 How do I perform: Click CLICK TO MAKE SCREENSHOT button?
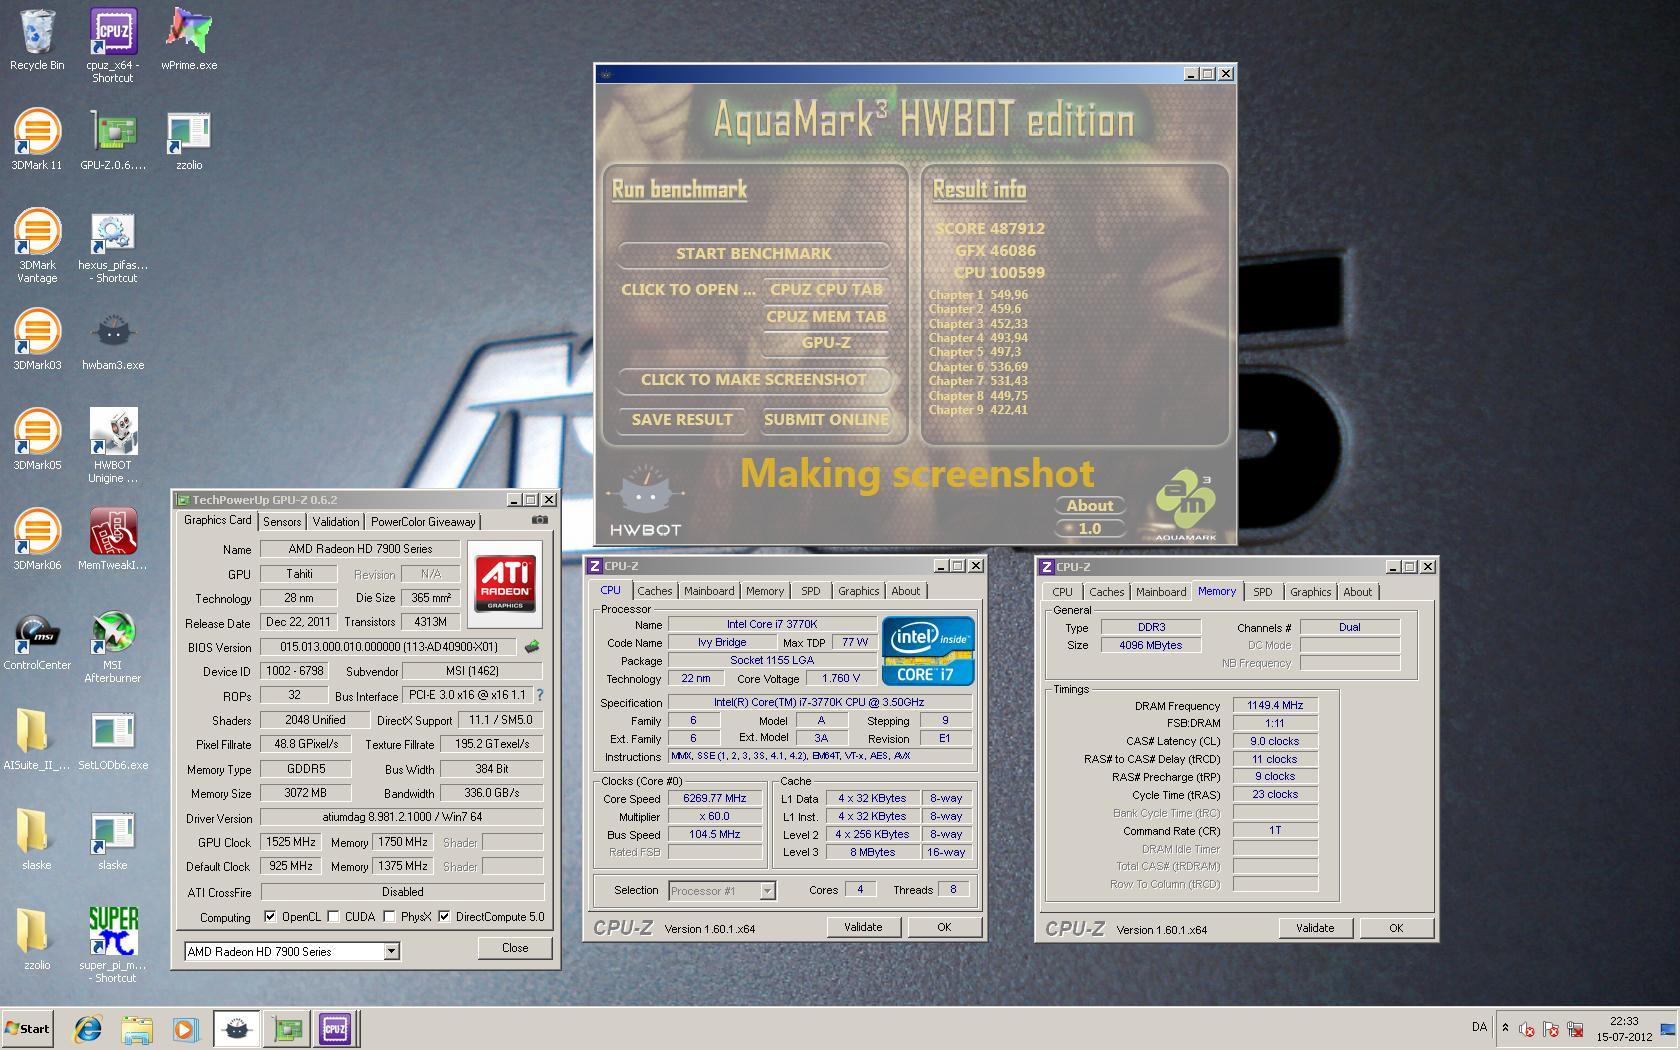pos(753,380)
